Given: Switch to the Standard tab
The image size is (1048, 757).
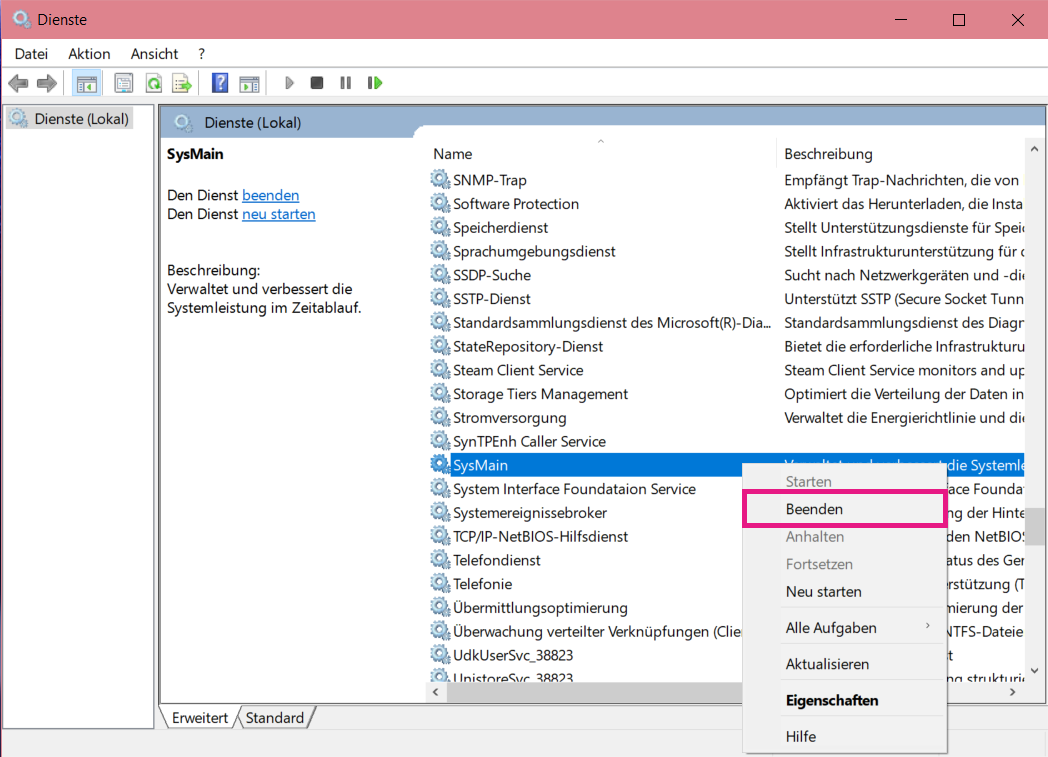Looking at the screenshot, I should 275,718.
